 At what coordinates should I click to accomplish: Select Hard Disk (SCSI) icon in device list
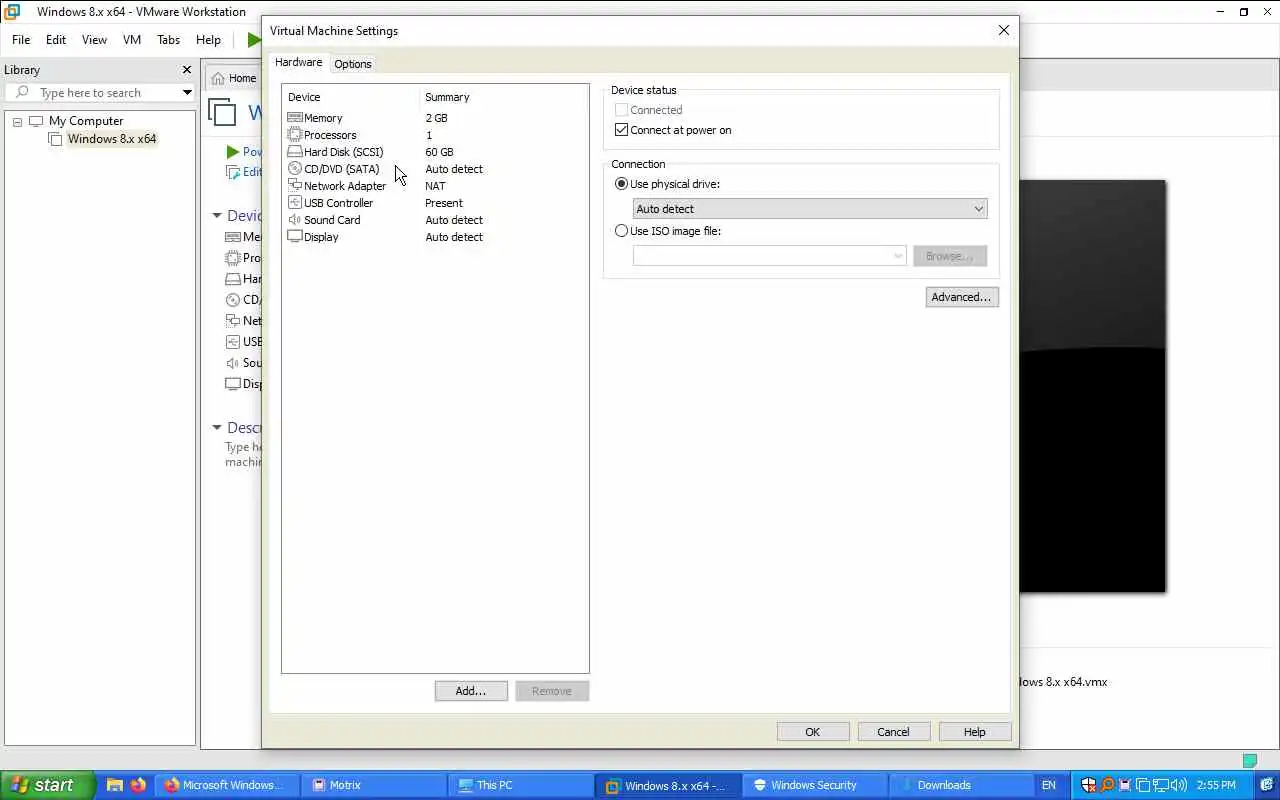[x=295, y=152]
